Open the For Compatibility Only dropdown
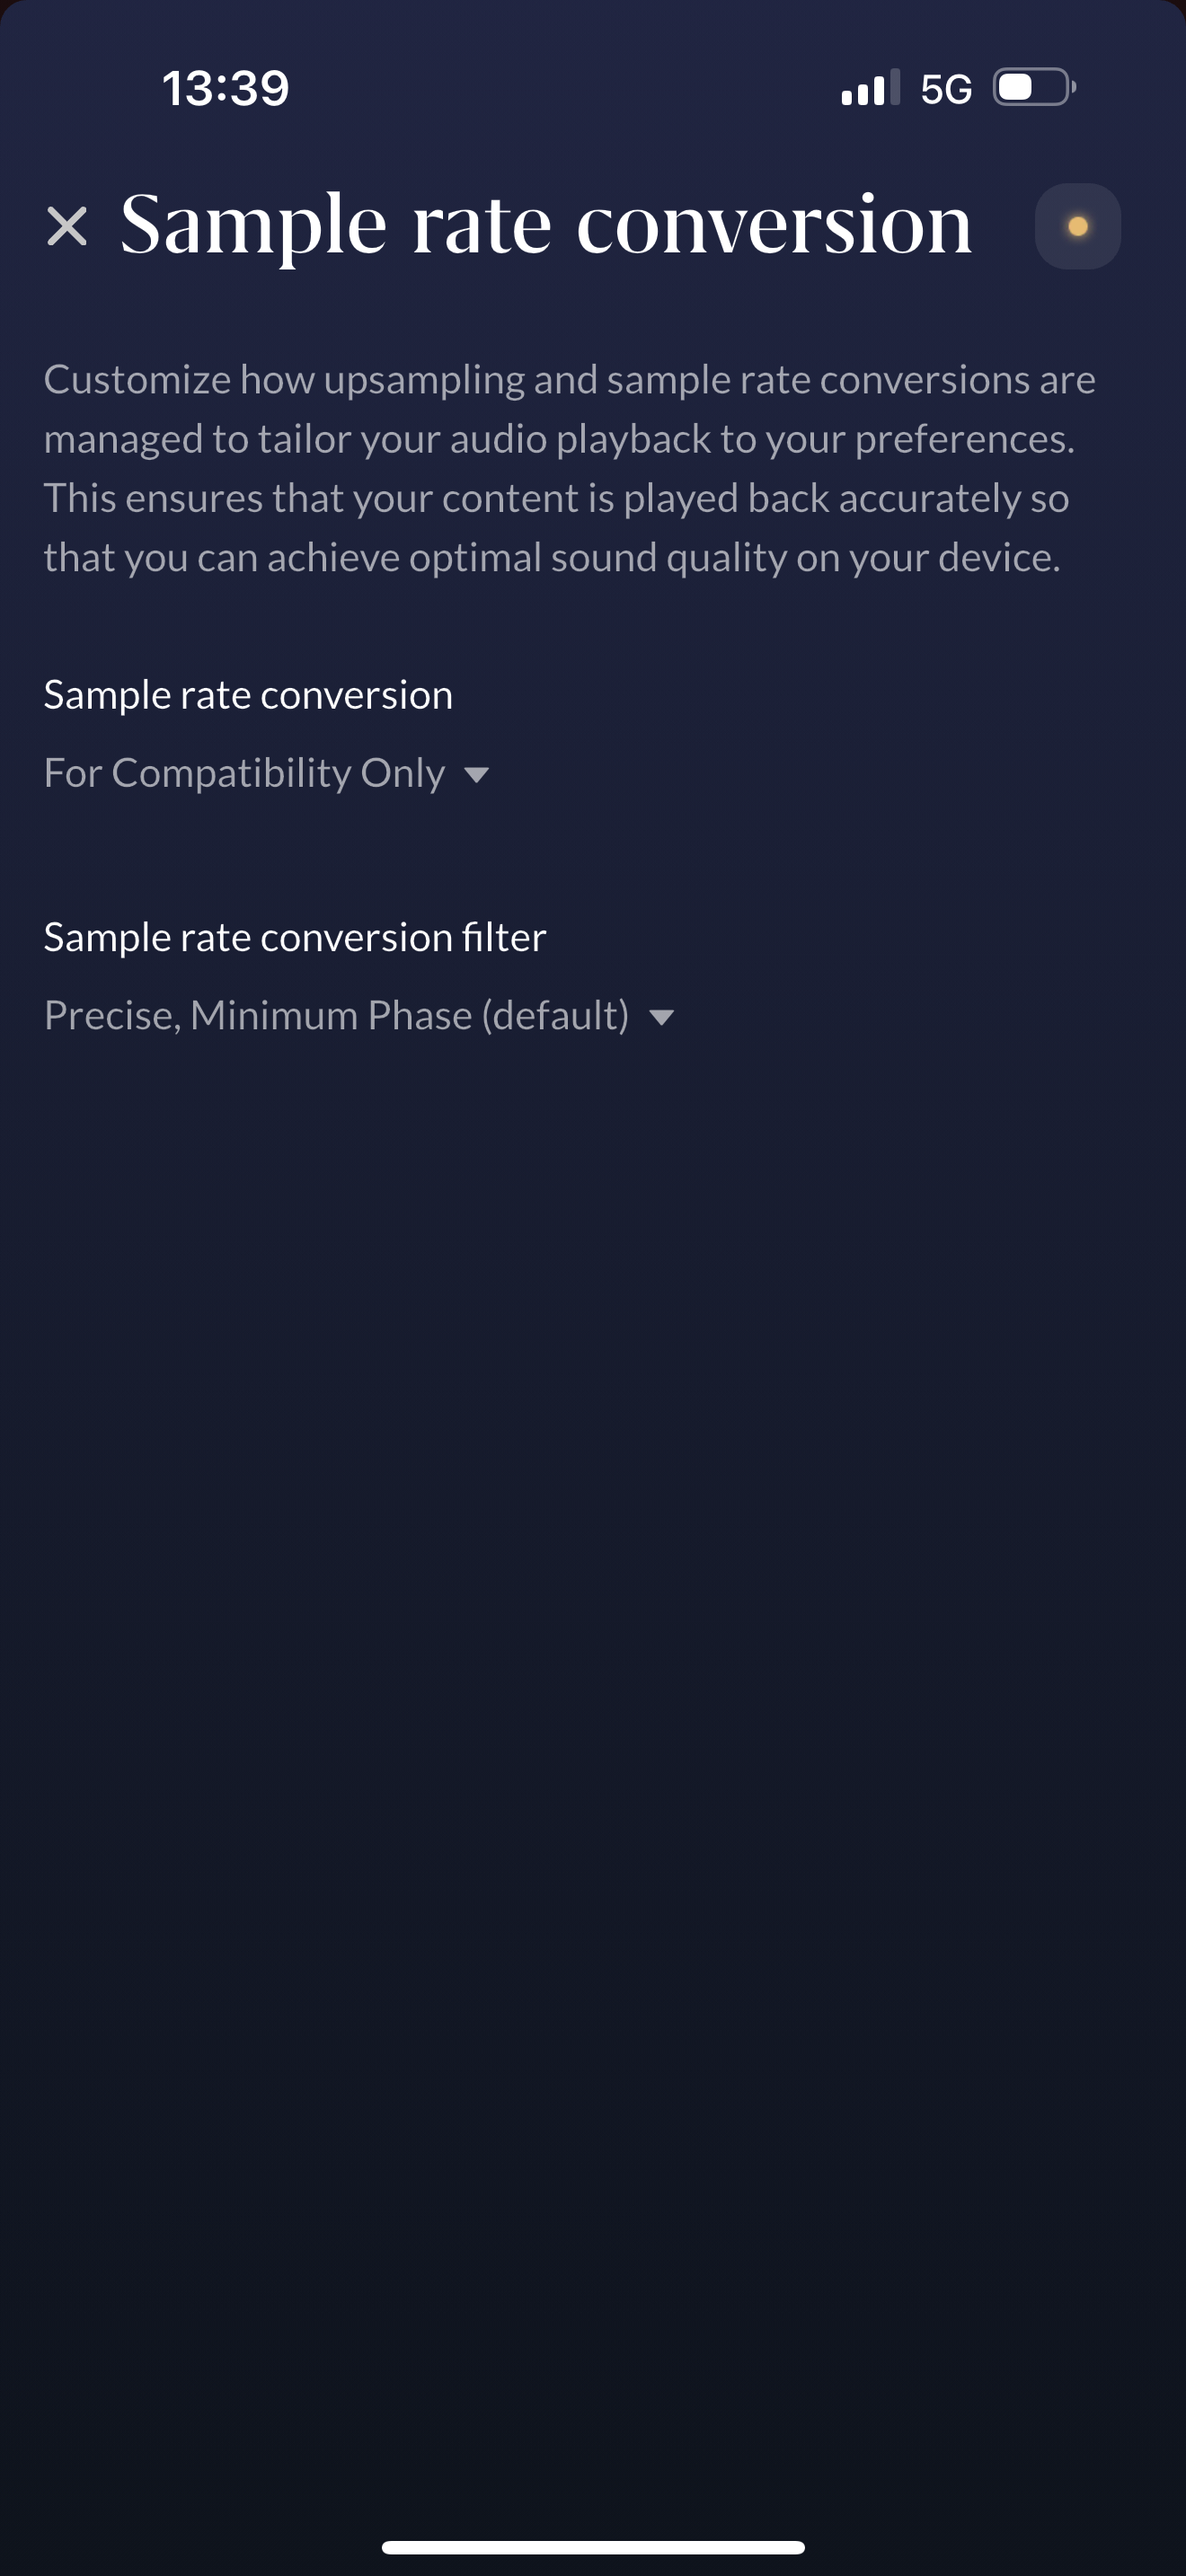 (266, 773)
